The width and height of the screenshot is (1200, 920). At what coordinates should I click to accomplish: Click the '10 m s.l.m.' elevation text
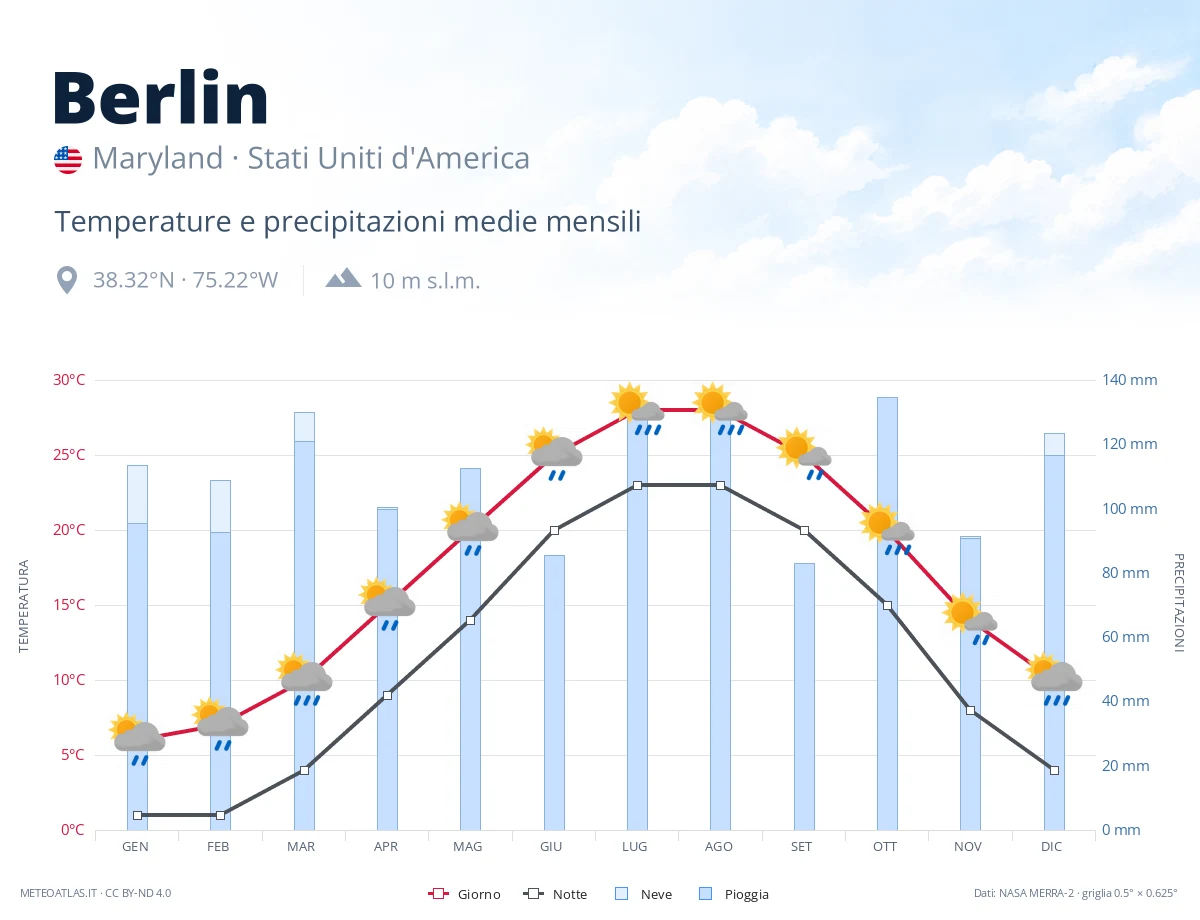(x=425, y=281)
